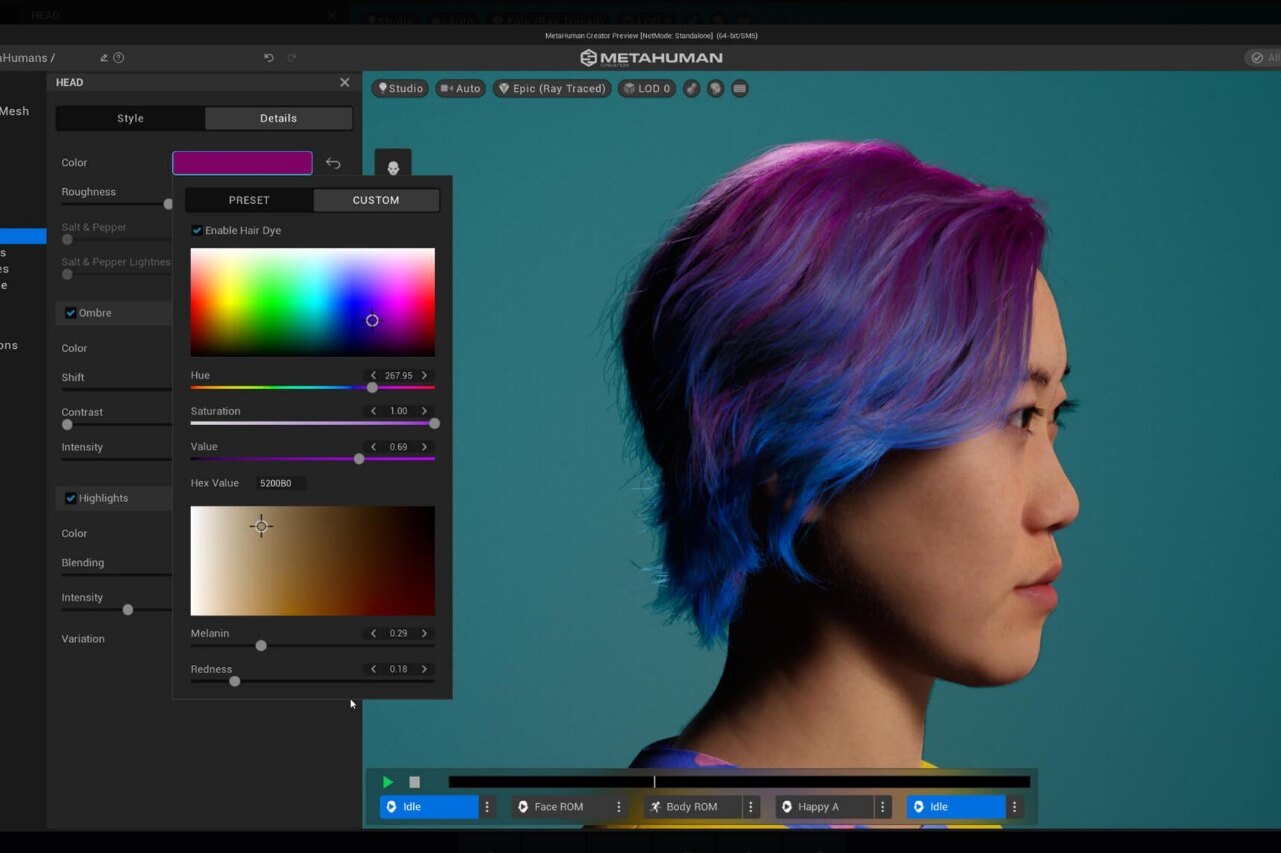1281x853 pixels.
Task: Open the Auto camera dropdown
Action: coord(461,88)
